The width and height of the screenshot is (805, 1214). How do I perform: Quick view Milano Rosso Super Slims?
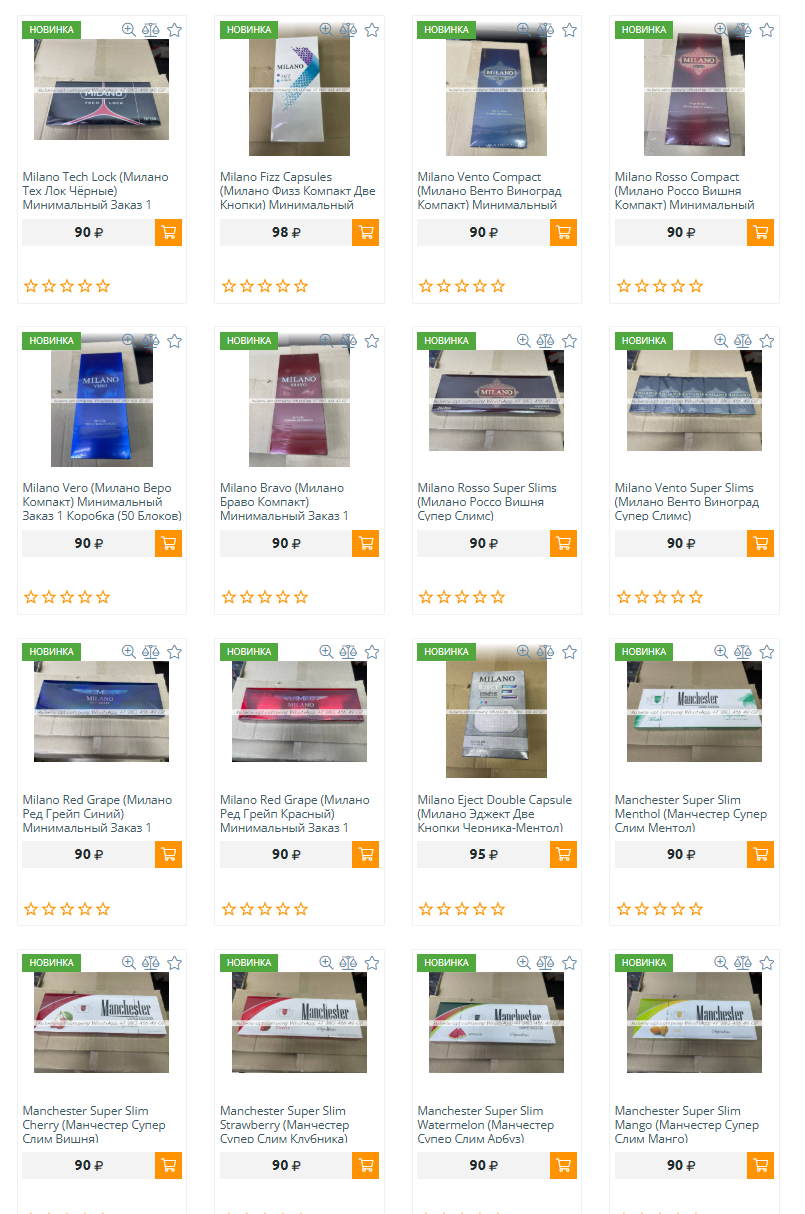coord(523,341)
